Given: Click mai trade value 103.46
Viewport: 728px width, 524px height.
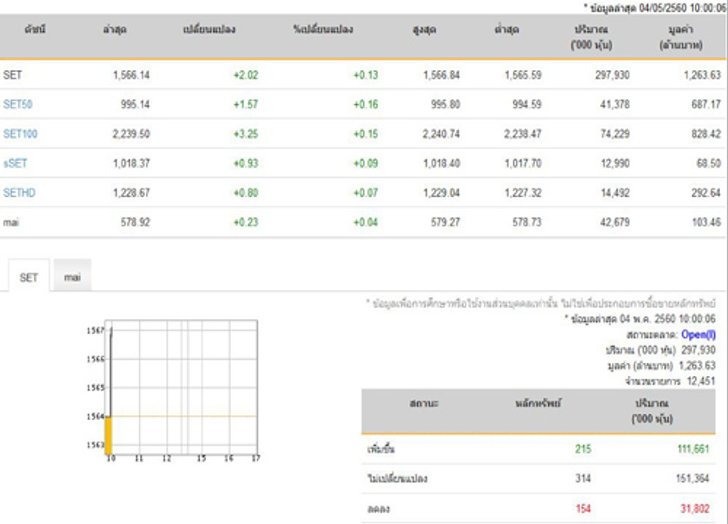Looking at the screenshot, I should pos(706,222).
